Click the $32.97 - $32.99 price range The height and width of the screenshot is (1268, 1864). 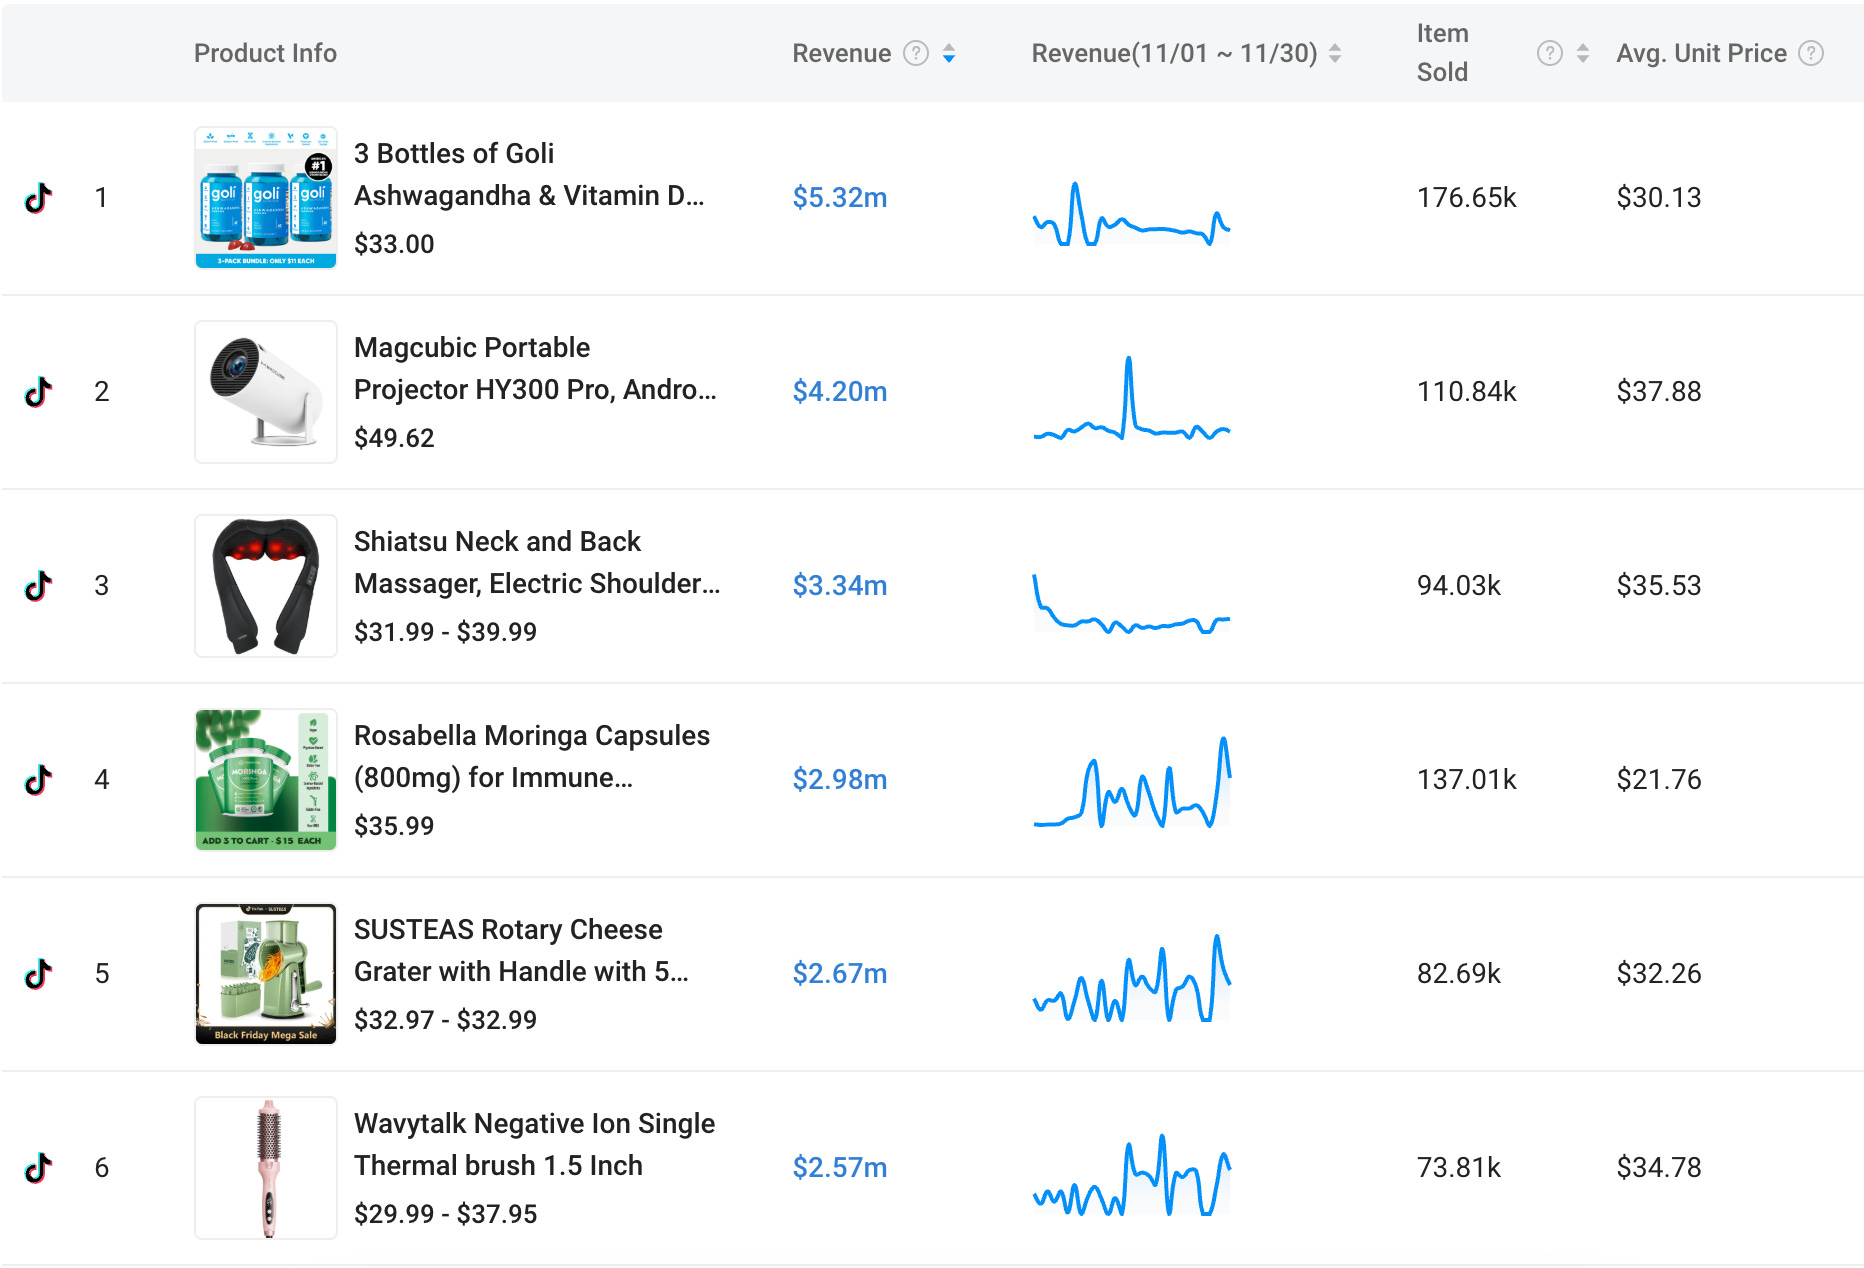(445, 1020)
